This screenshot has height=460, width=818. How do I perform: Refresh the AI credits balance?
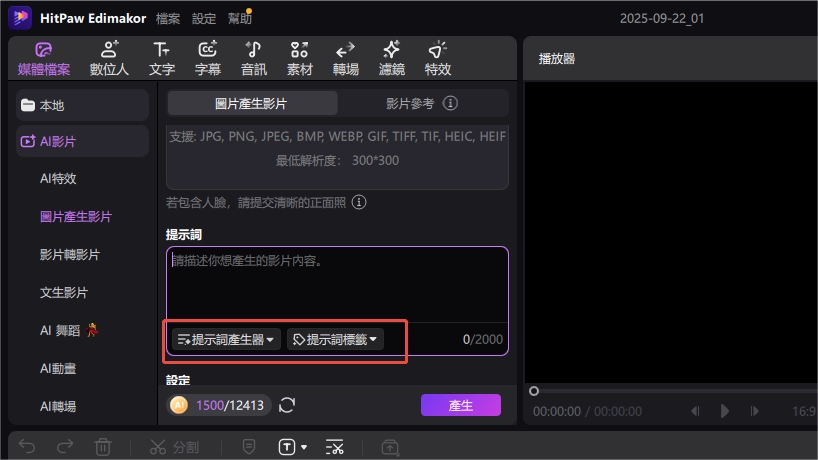[x=287, y=405]
